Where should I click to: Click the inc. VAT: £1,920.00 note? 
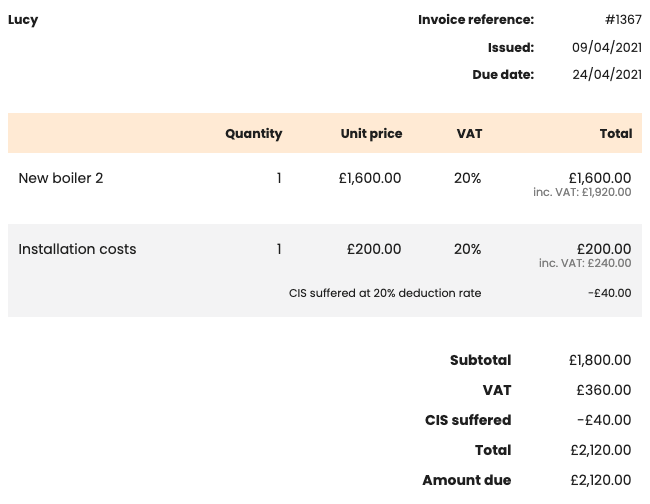582,192
